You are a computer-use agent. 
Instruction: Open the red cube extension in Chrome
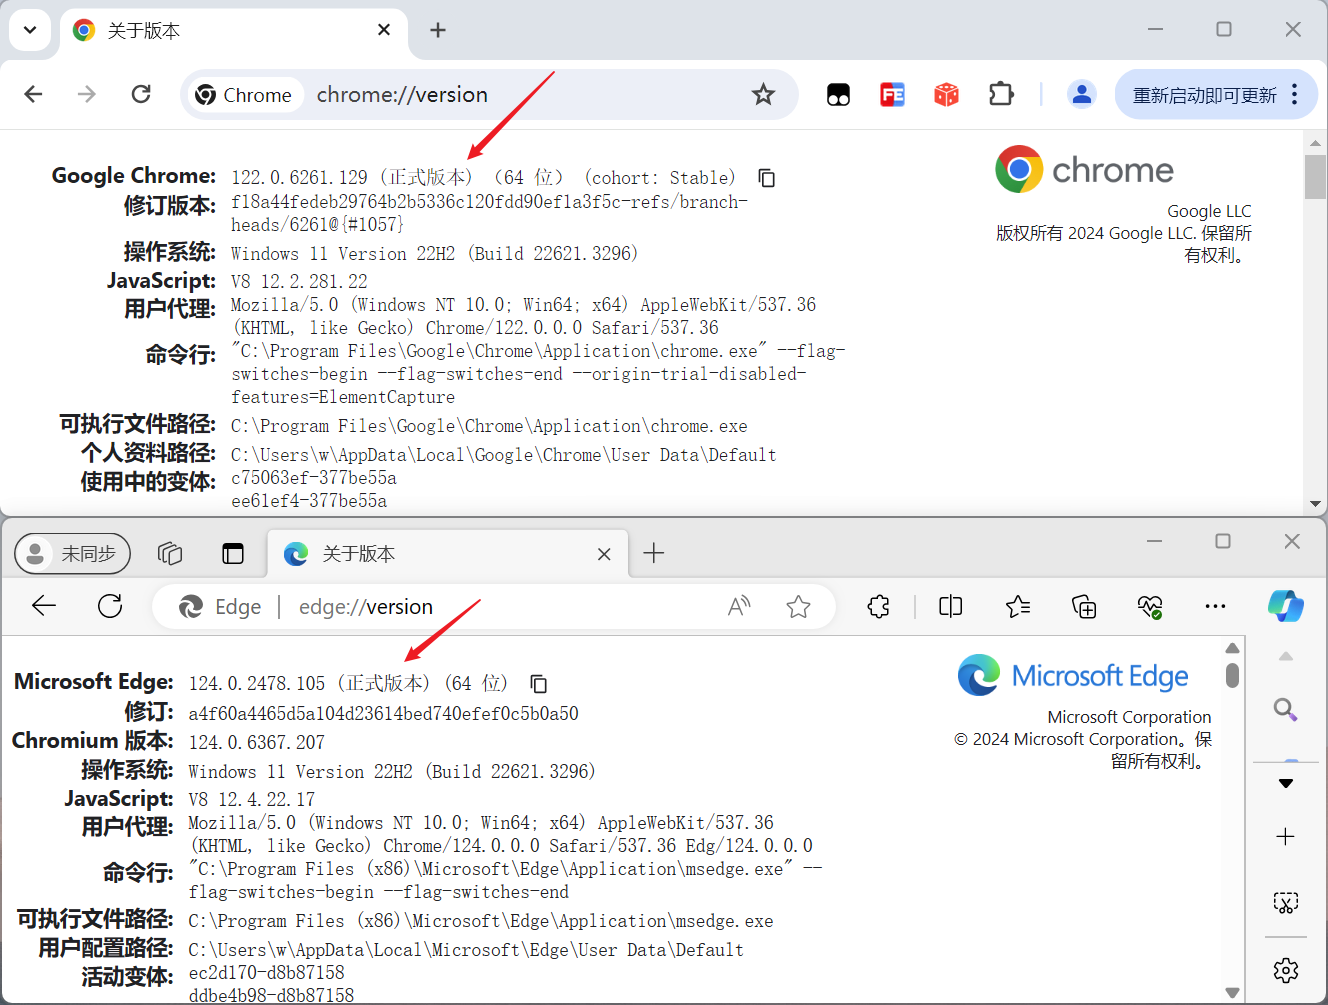point(946,95)
